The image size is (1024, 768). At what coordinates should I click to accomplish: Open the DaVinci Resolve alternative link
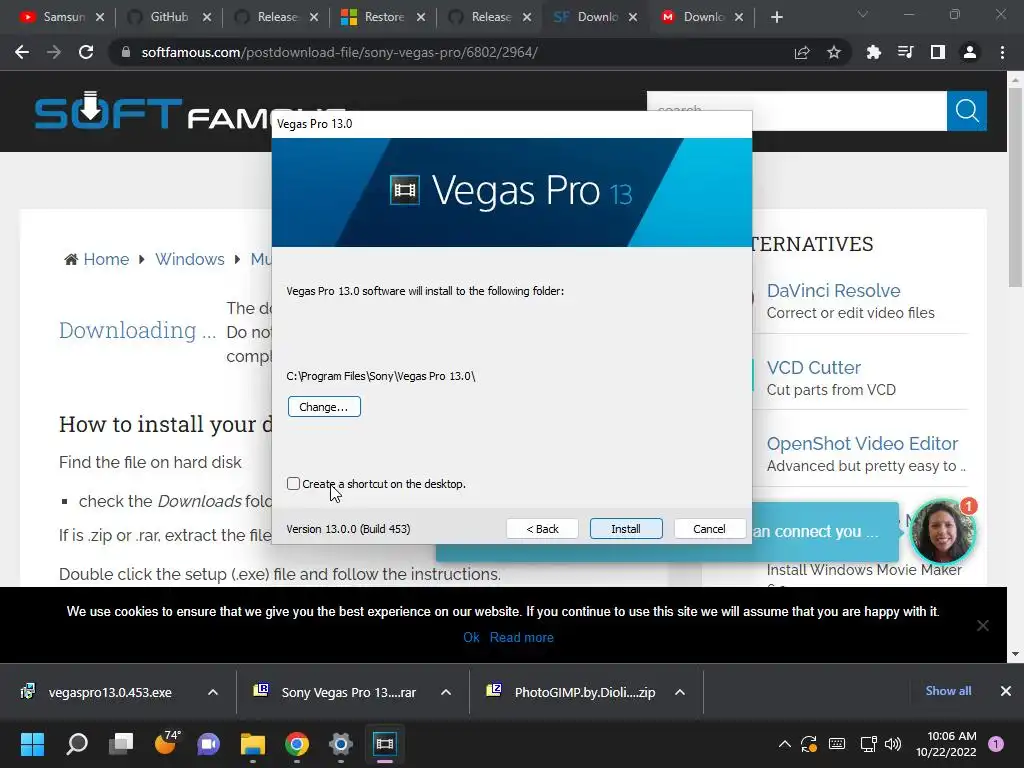click(833, 291)
